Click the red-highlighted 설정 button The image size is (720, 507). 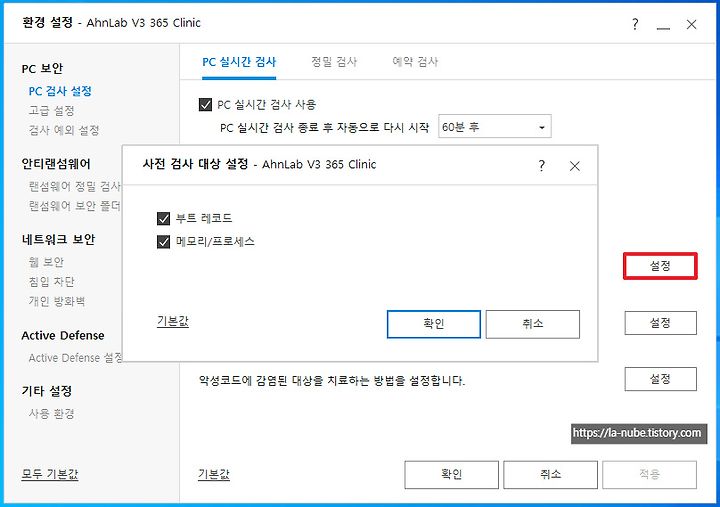tap(660, 266)
